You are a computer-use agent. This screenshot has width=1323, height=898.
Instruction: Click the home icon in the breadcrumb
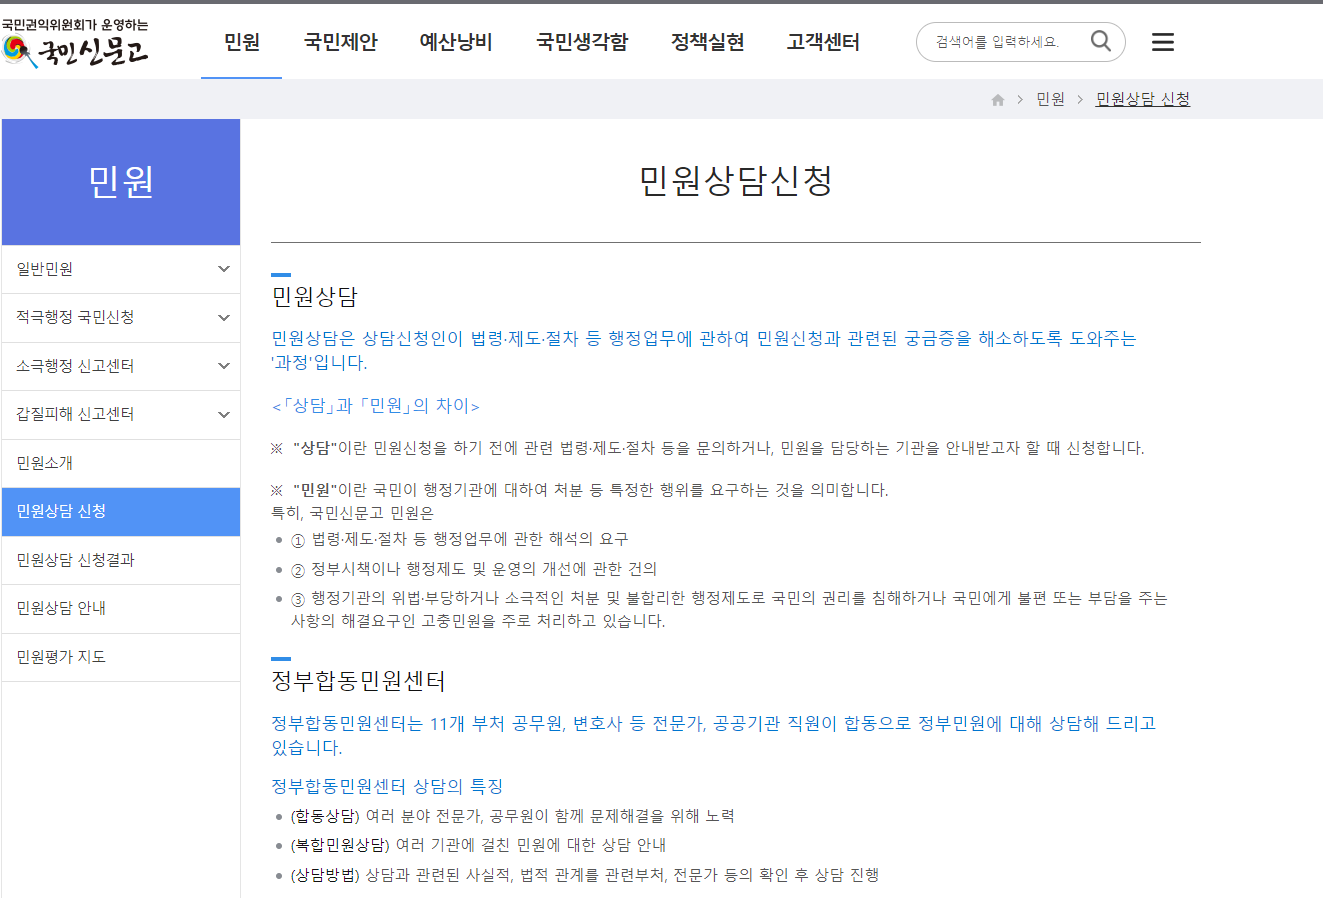pyautogui.click(x=997, y=99)
